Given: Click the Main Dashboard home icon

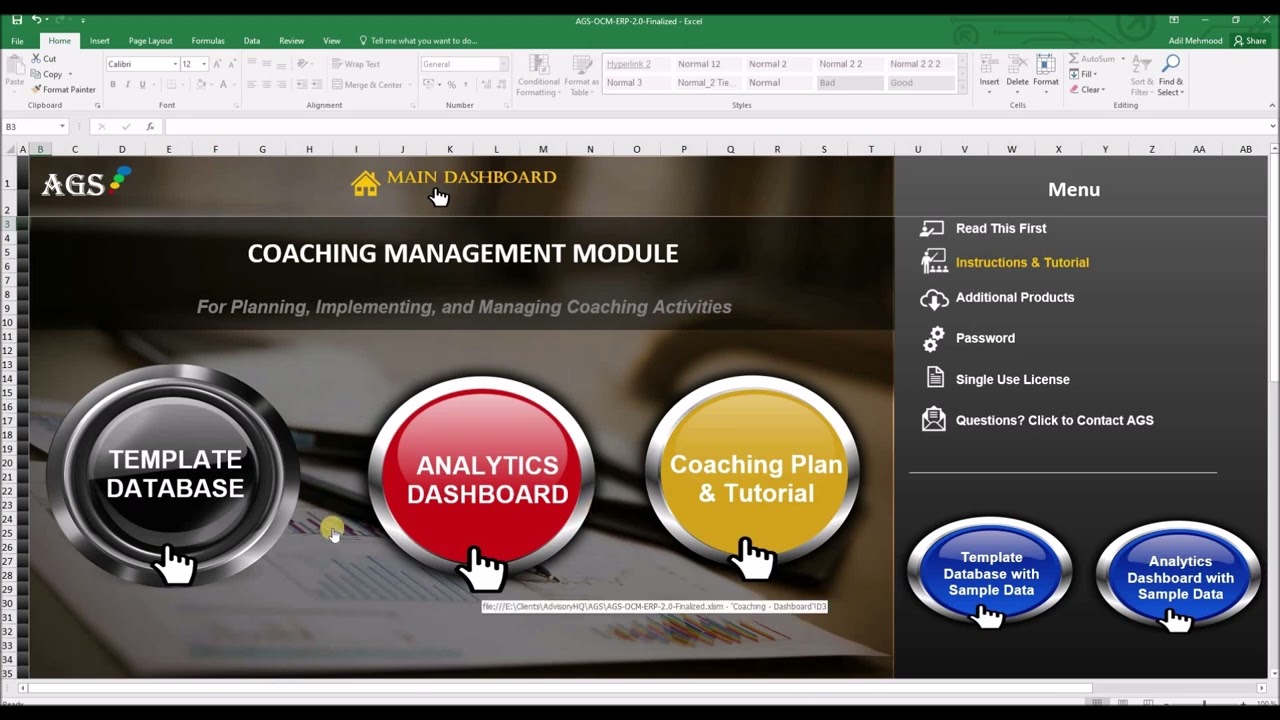Looking at the screenshot, I should (366, 184).
